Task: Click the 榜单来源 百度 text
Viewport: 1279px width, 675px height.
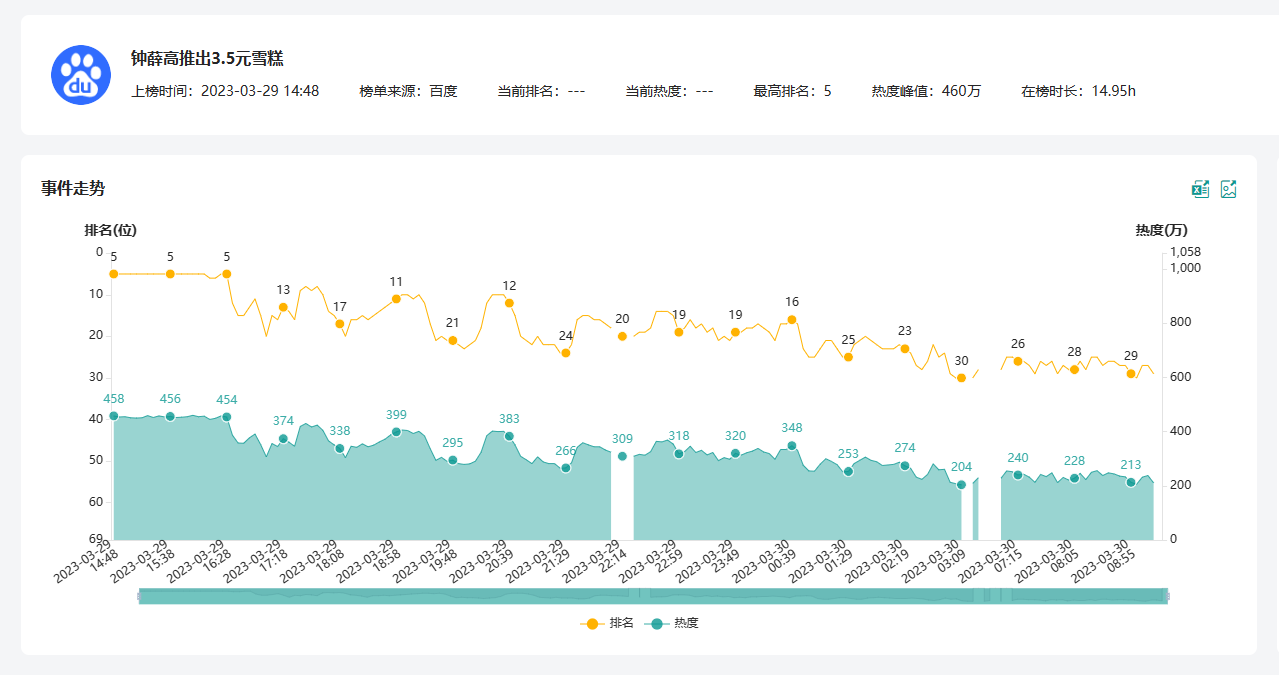Action: 408,91
